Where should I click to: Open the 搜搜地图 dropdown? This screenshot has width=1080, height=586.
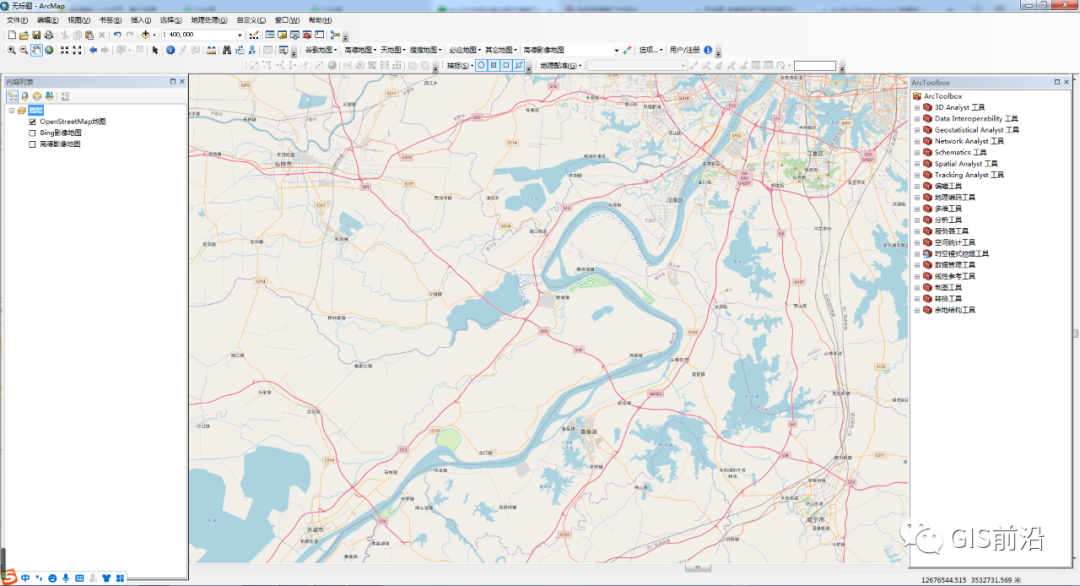point(426,50)
